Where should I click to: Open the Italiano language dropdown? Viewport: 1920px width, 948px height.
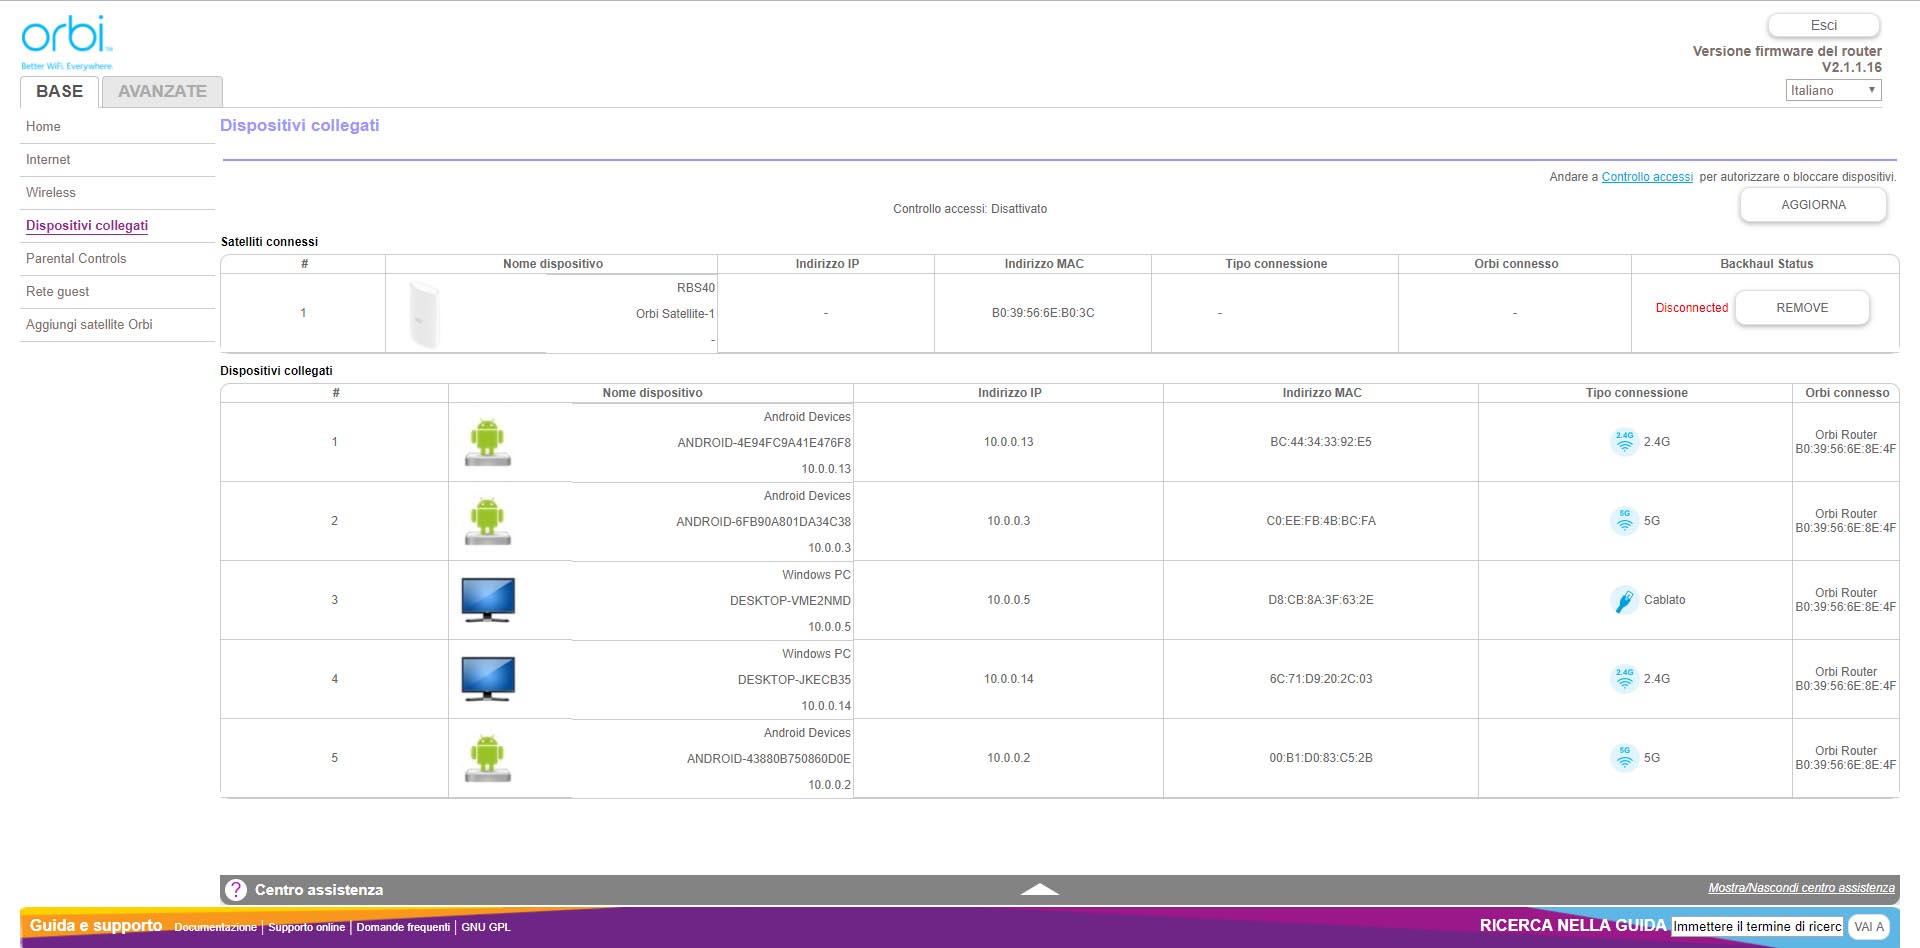[1832, 90]
